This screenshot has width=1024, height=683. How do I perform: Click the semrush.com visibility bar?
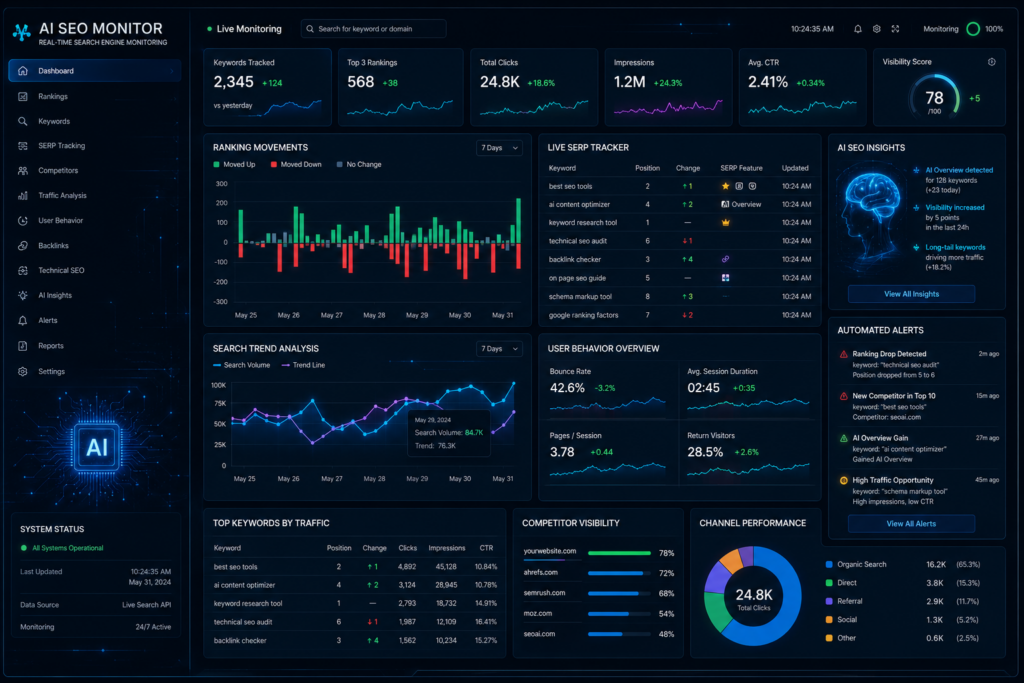coord(619,594)
